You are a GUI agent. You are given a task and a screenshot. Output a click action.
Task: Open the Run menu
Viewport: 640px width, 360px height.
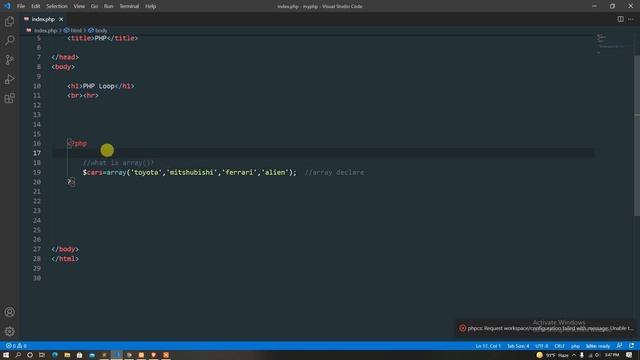(109, 6)
